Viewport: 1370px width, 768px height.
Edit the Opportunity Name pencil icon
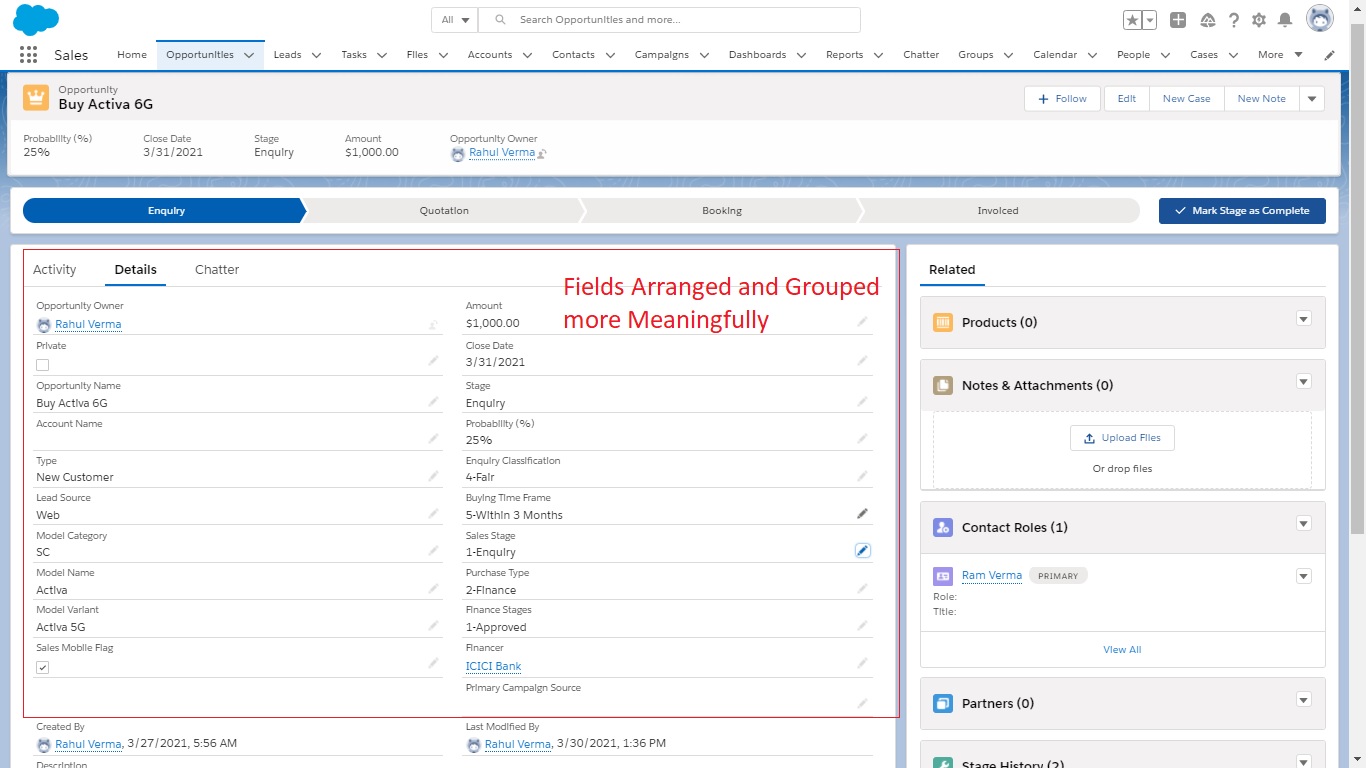(433, 402)
